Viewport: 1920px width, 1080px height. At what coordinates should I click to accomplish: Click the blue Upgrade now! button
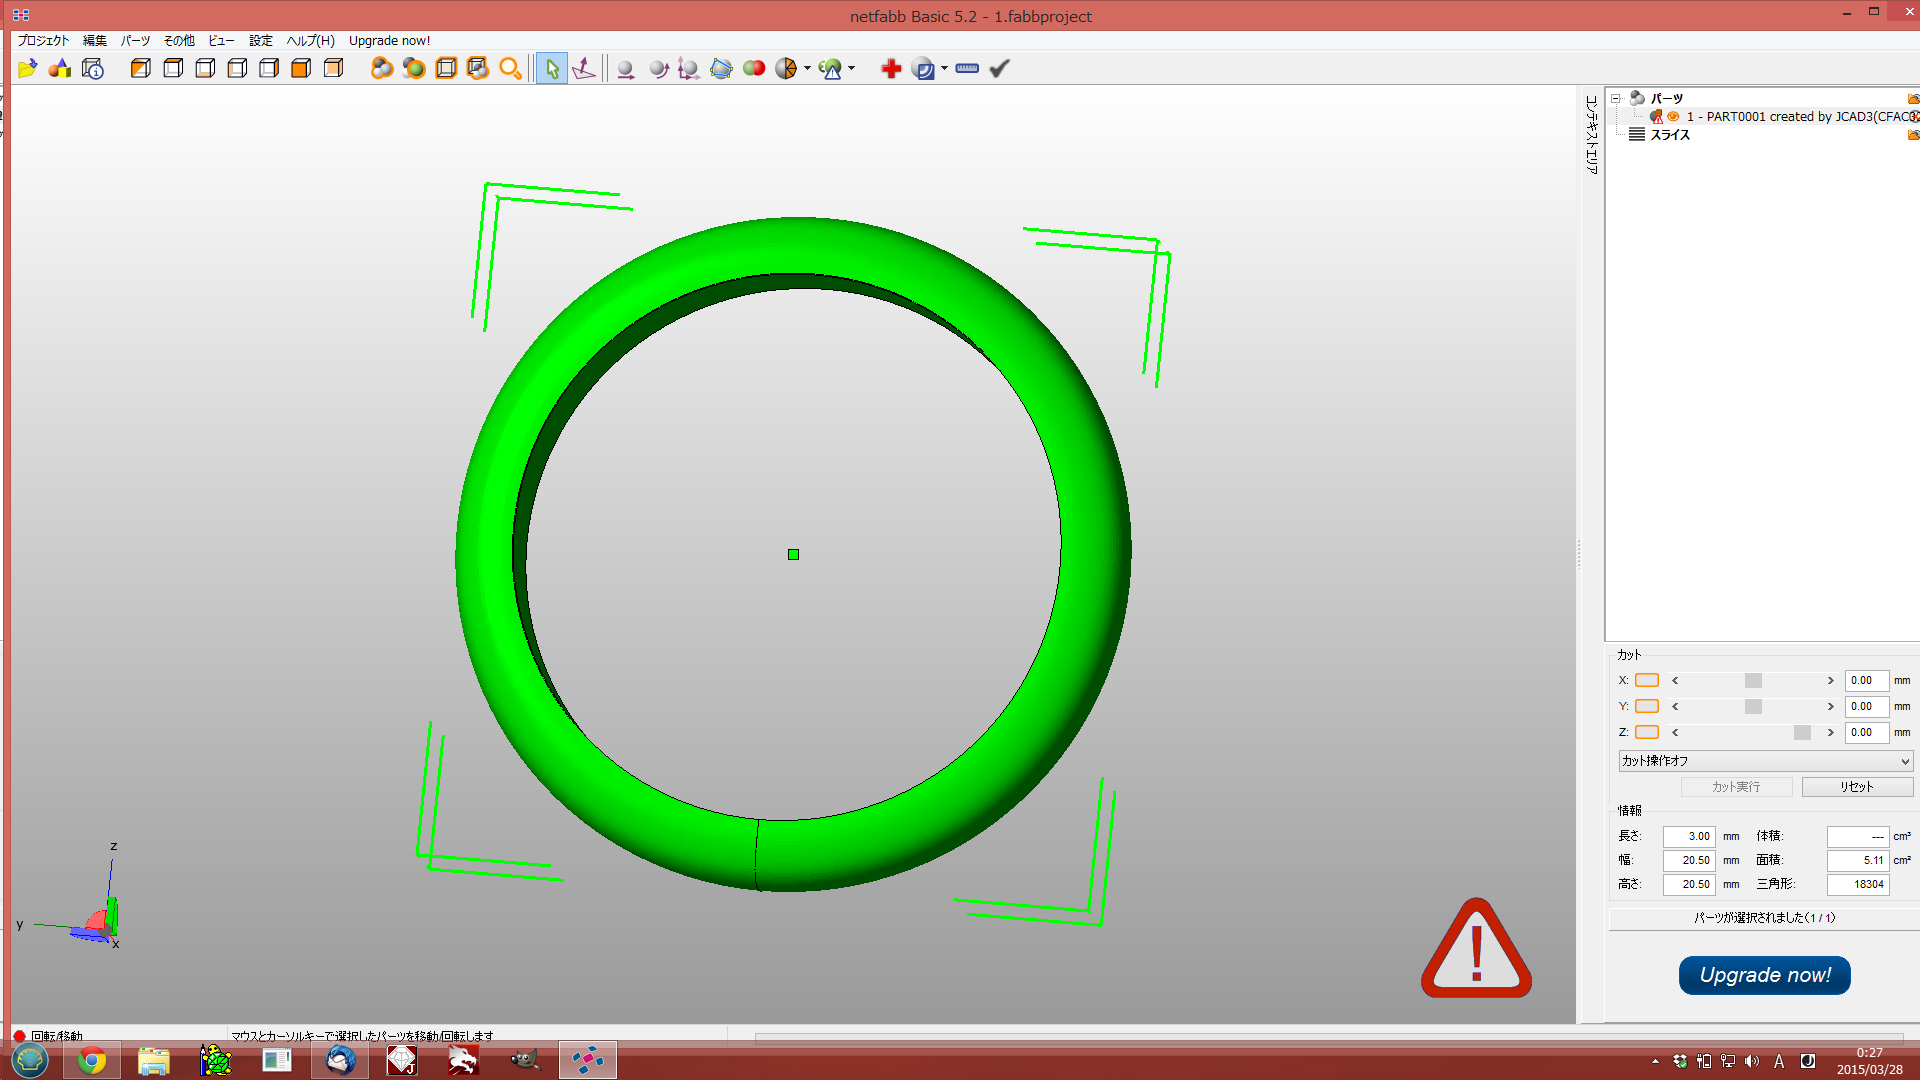click(x=1764, y=975)
